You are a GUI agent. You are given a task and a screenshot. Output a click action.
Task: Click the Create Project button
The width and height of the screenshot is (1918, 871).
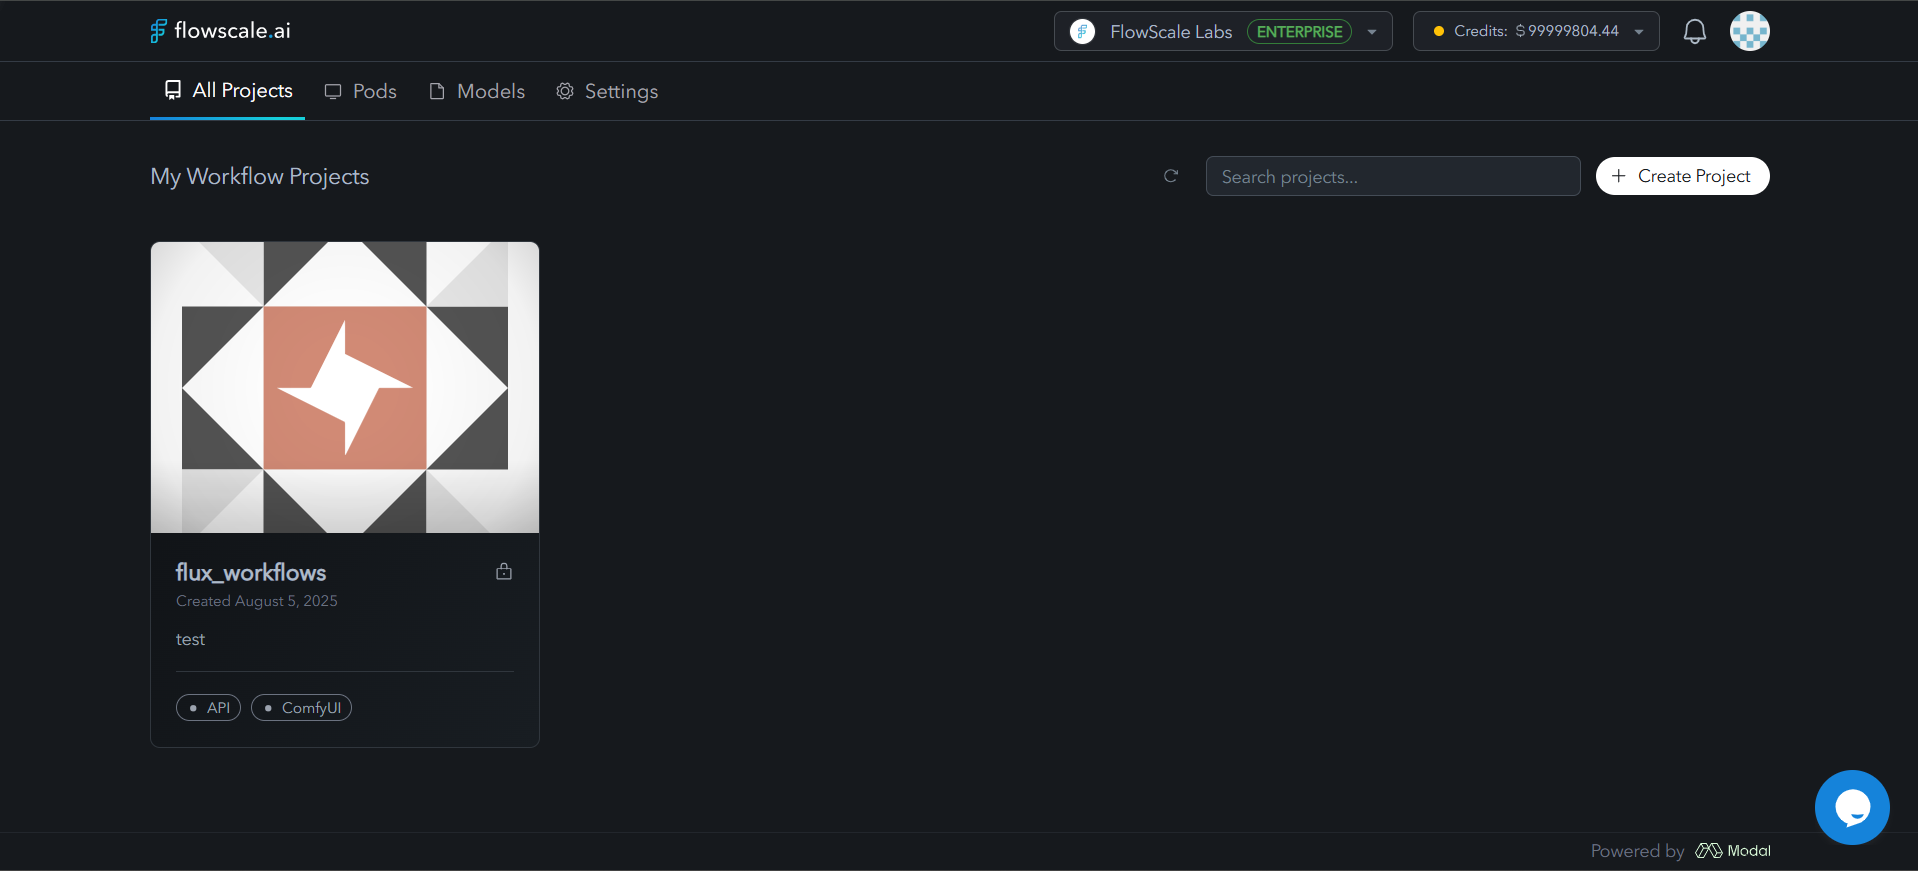(x=1682, y=176)
